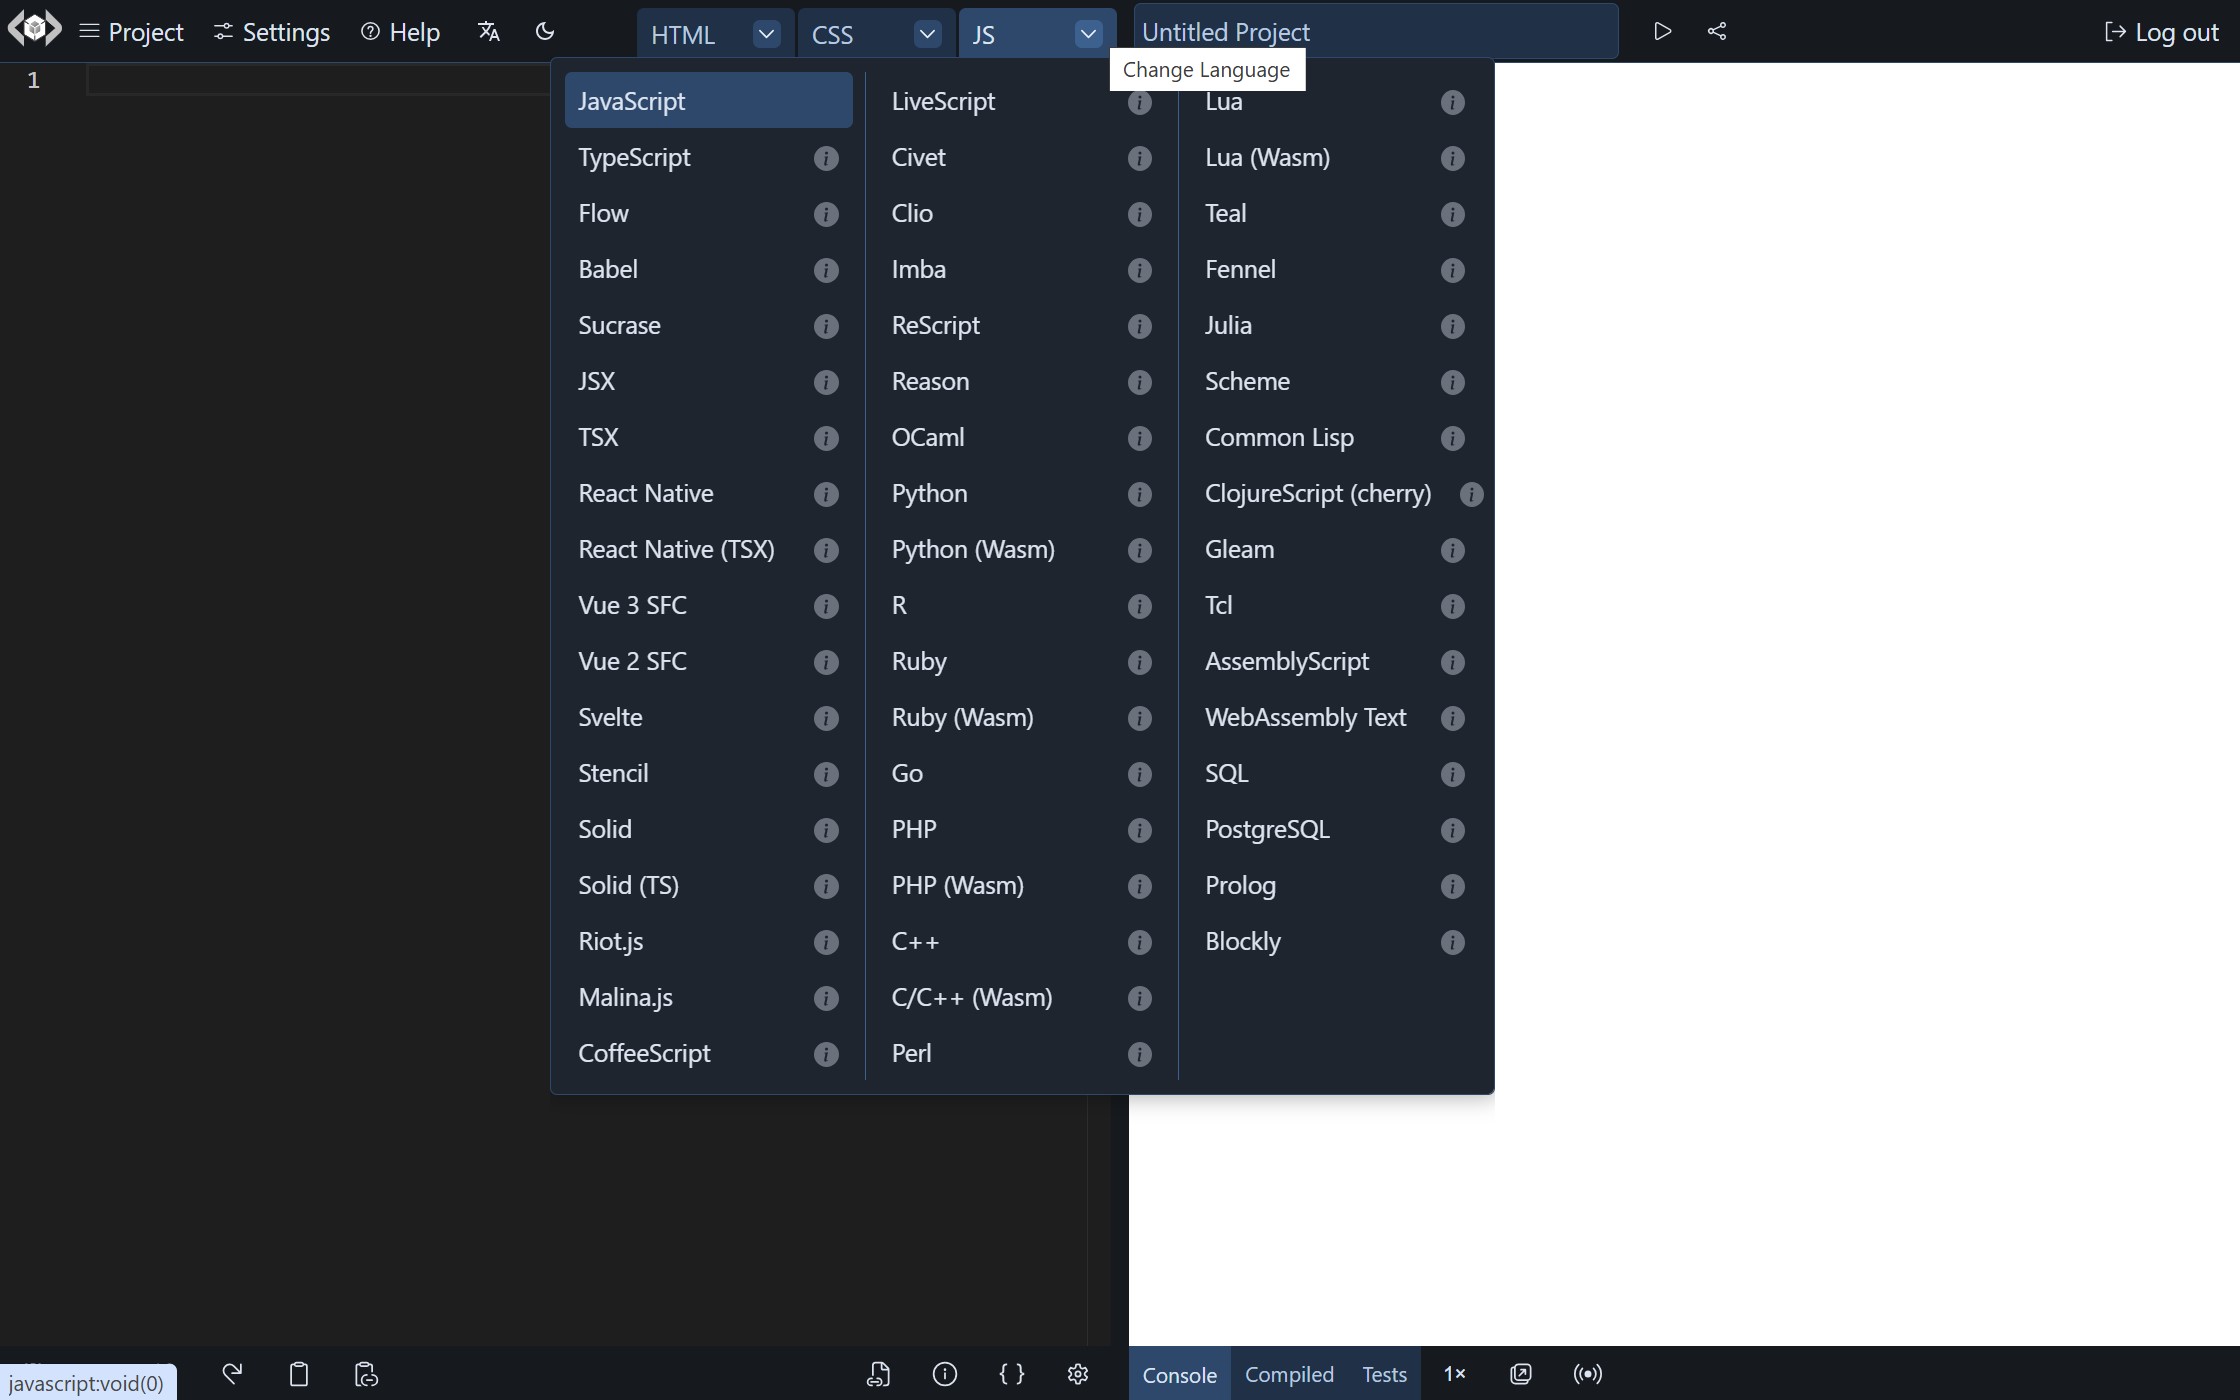Click the share project icon
Viewport: 2240px width, 1400px height.
click(x=1716, y=31)
